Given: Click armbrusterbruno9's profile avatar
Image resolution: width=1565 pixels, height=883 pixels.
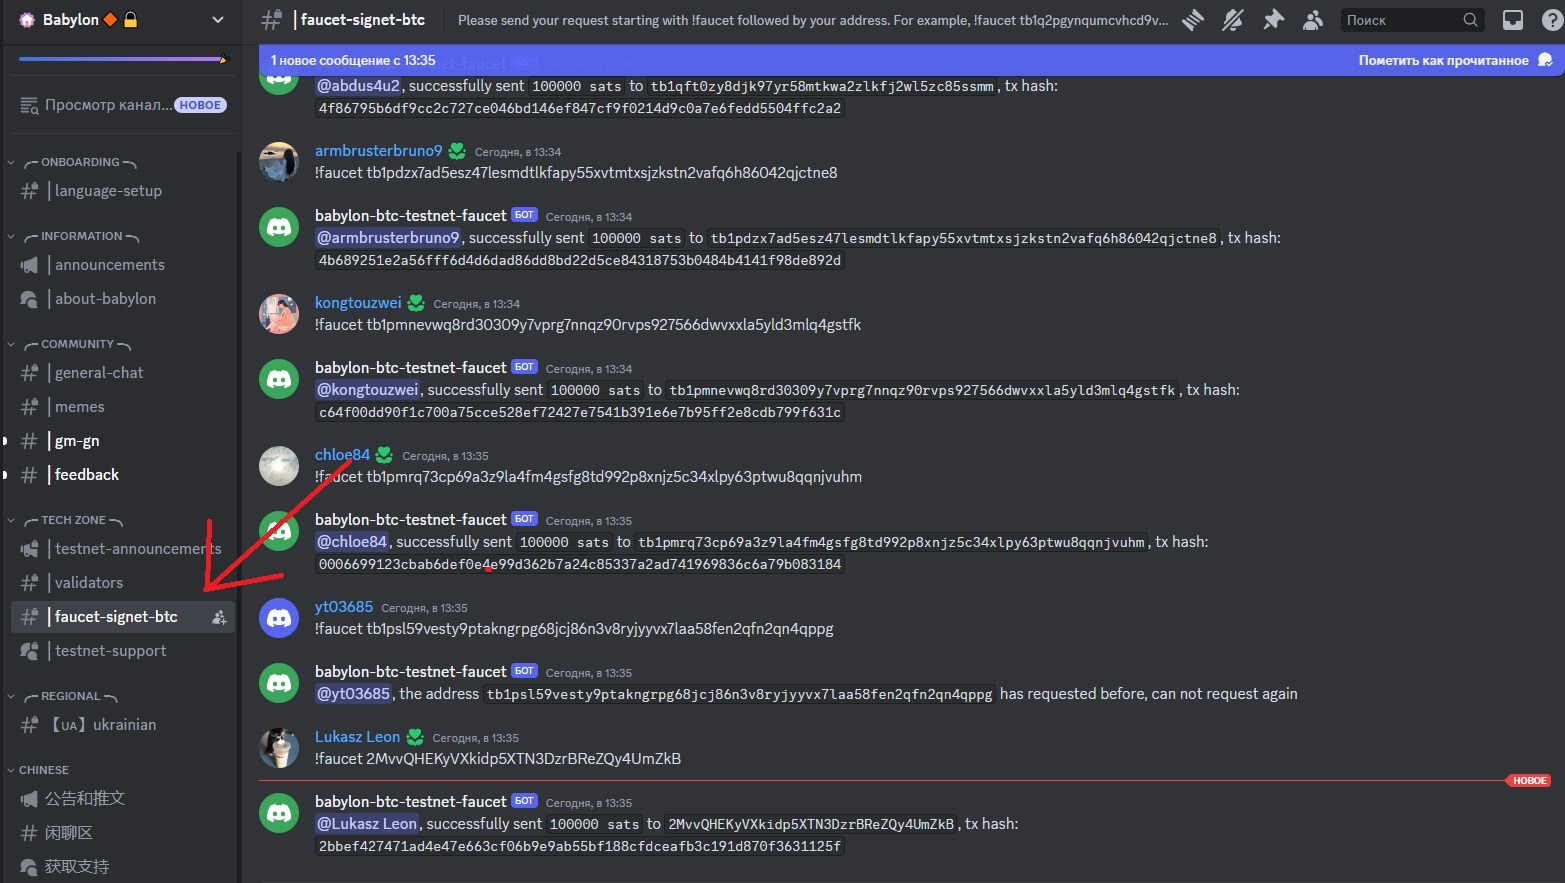Looking at the screenshot, I should (x=279, y=162).
